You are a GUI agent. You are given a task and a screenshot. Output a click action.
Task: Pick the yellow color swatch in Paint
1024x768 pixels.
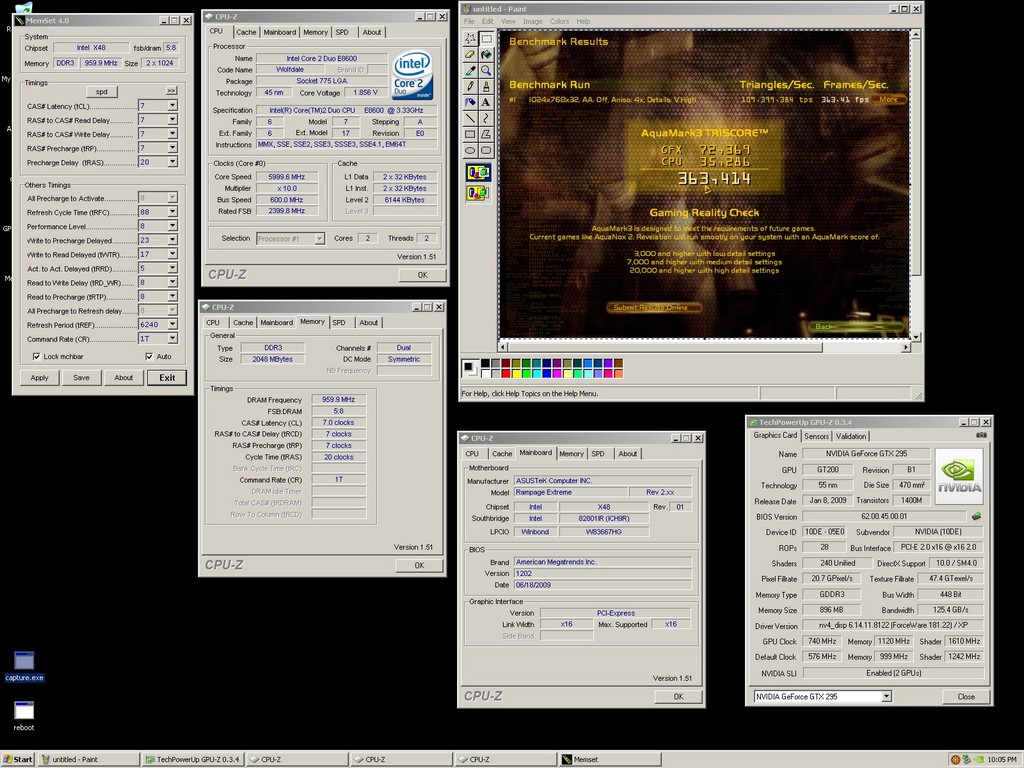[516, 374]
